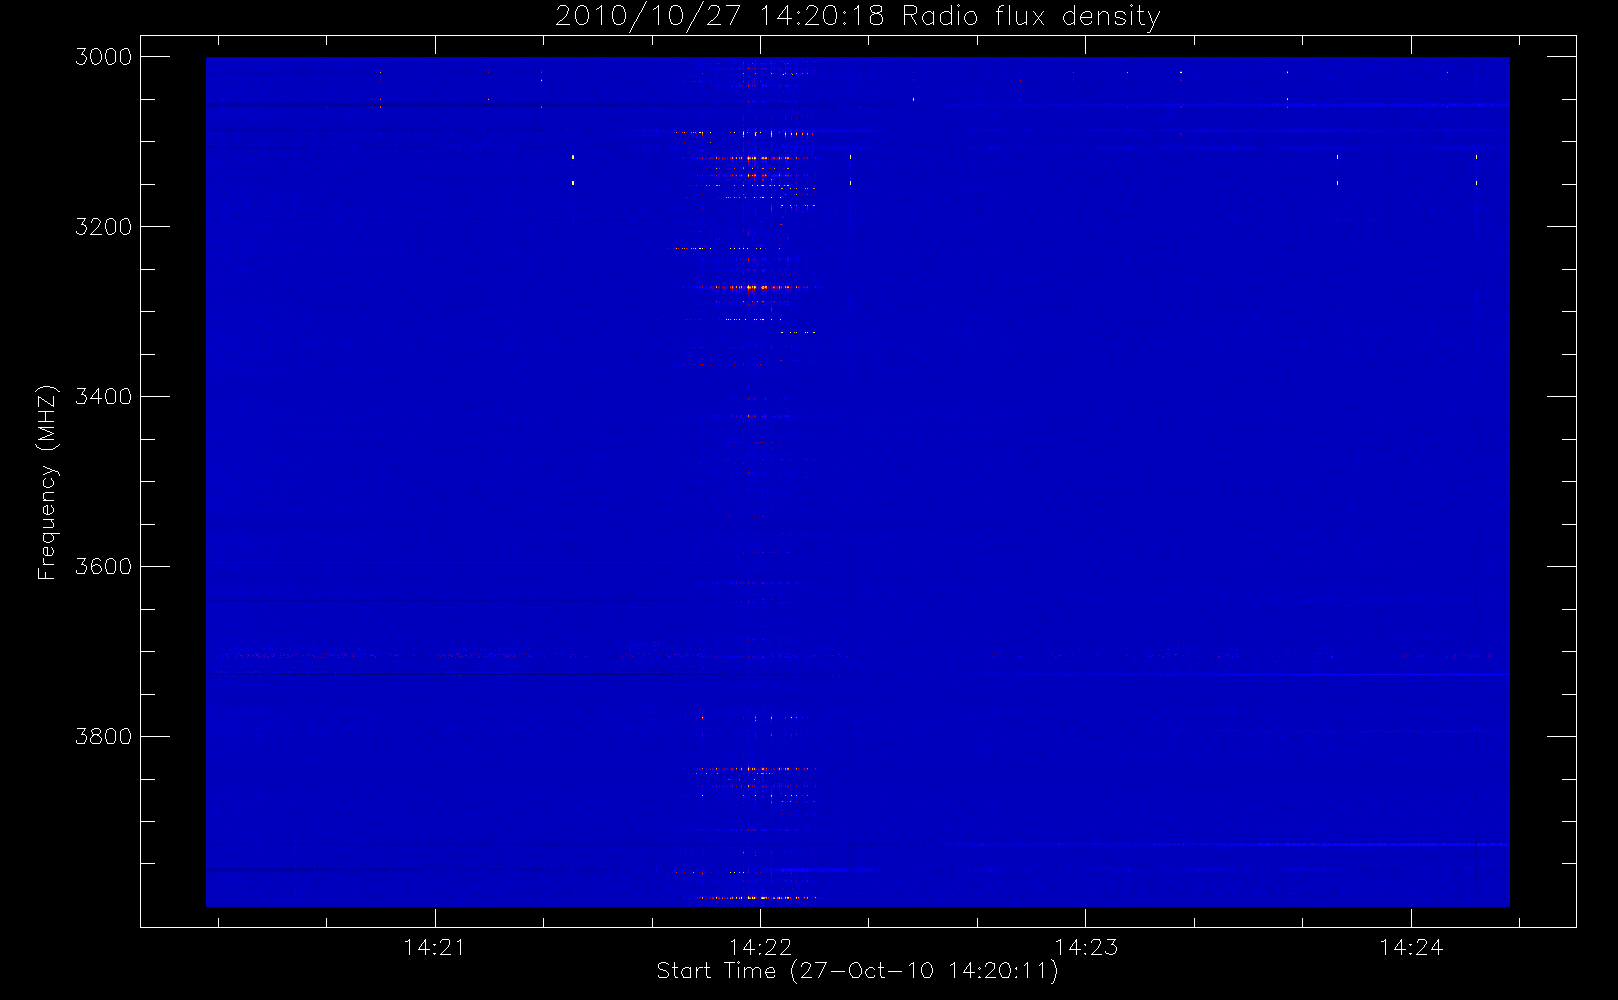Click the "Frequency (MHZ)" axis label

46,482
